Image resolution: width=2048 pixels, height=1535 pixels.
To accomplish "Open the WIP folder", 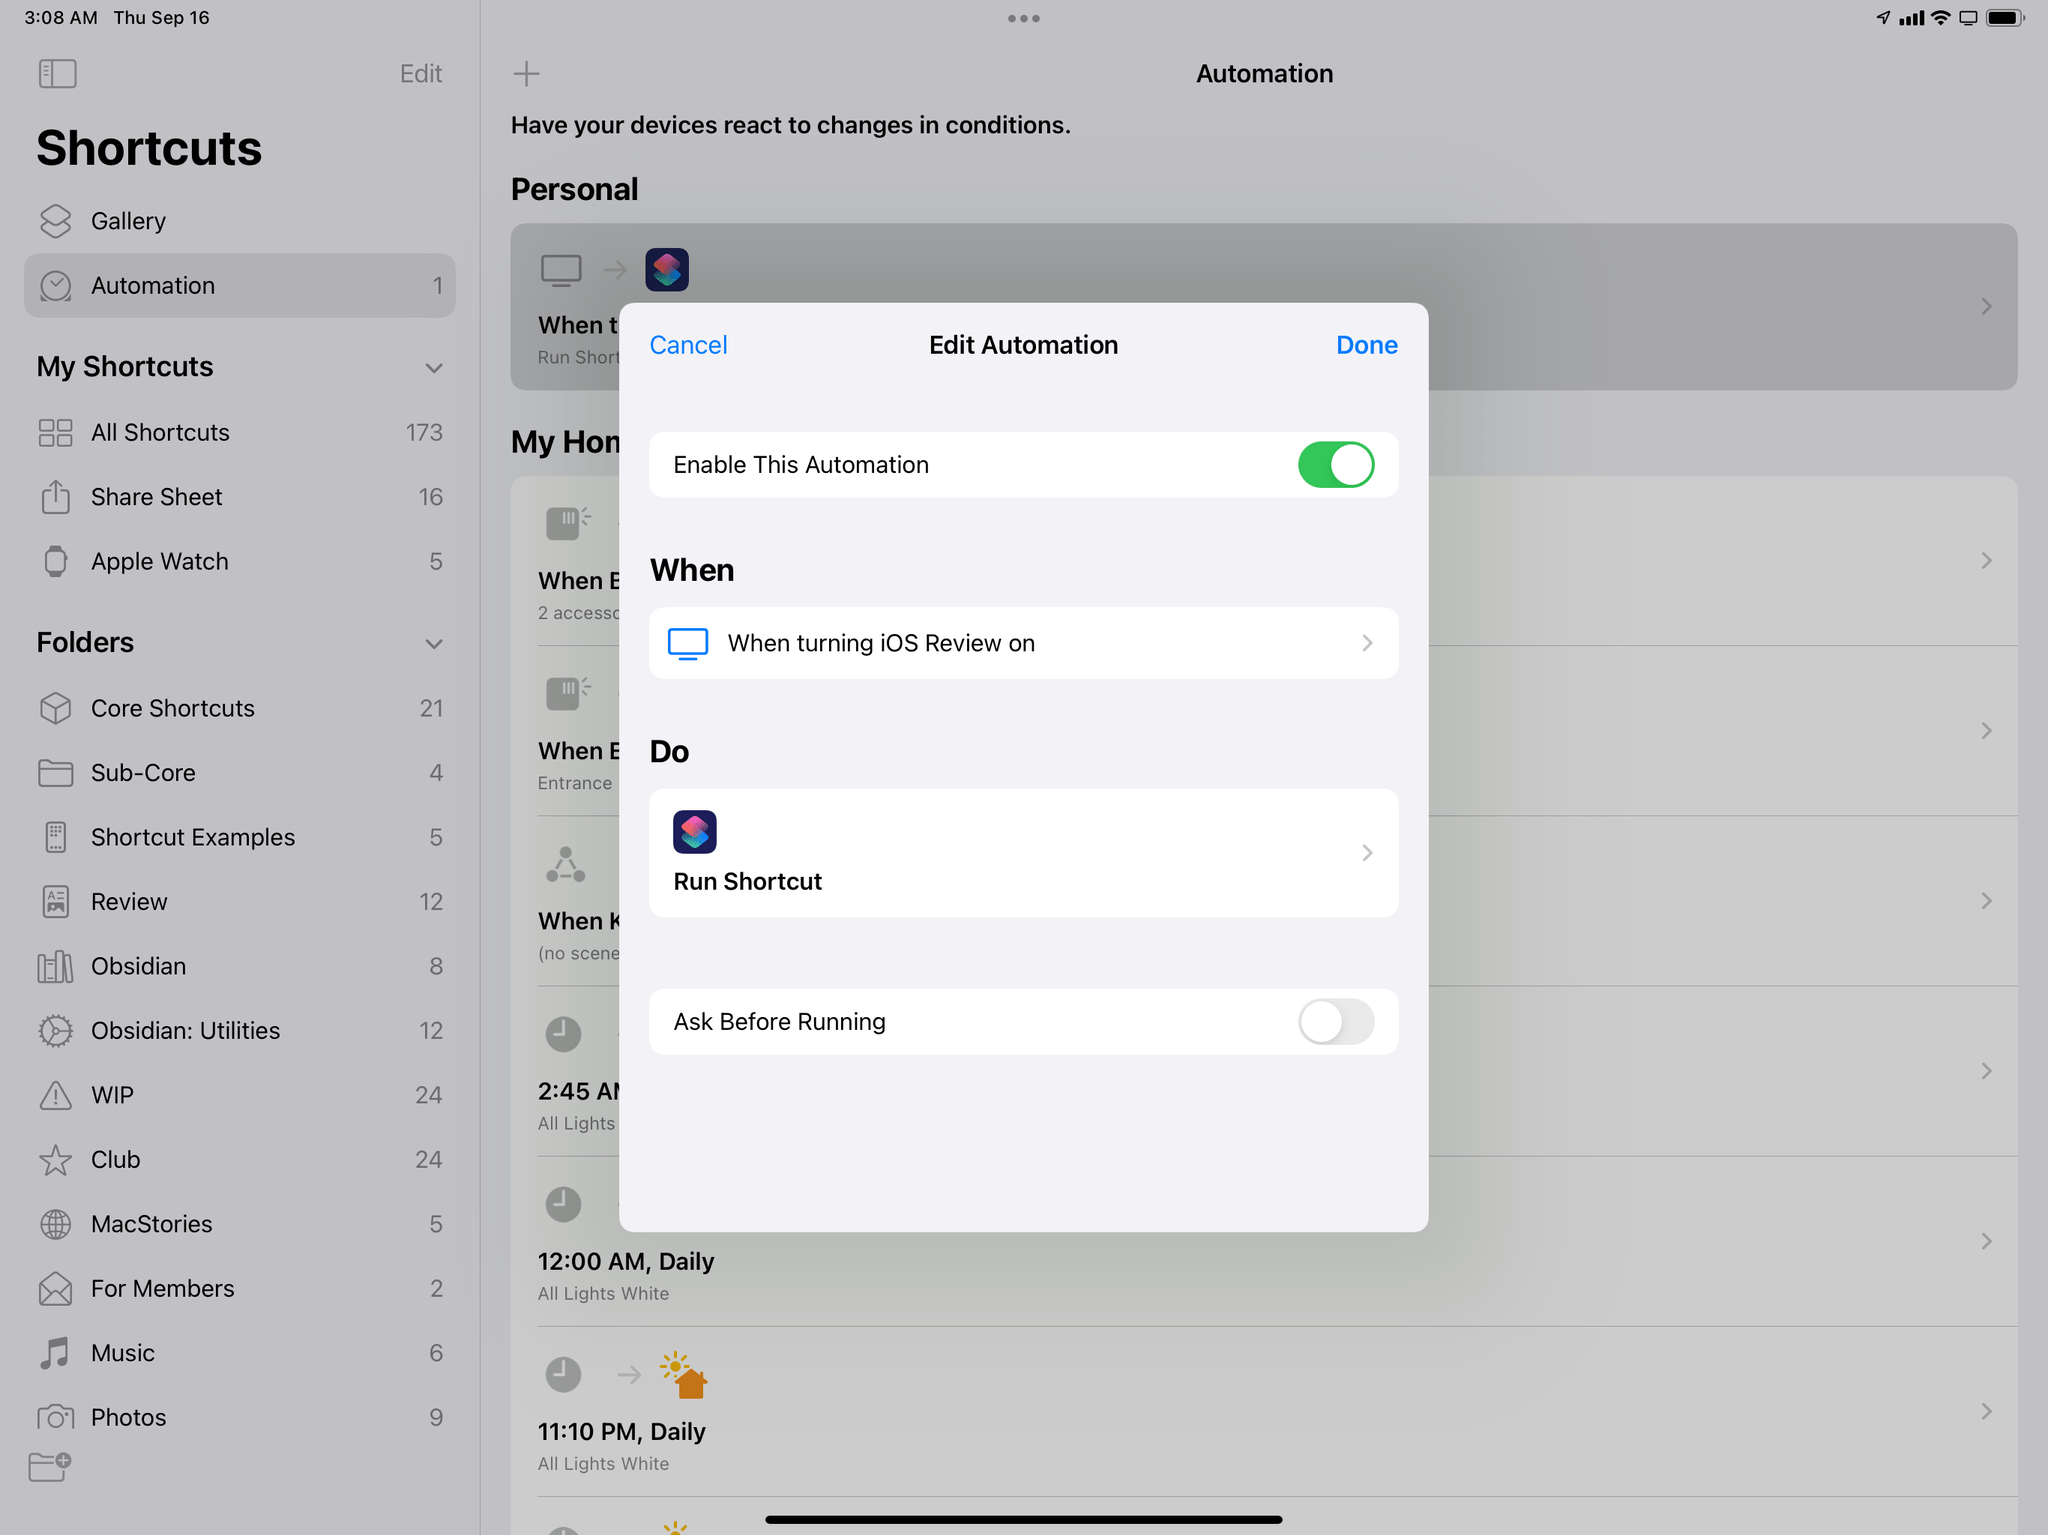I will click(x=240, y=1095).
